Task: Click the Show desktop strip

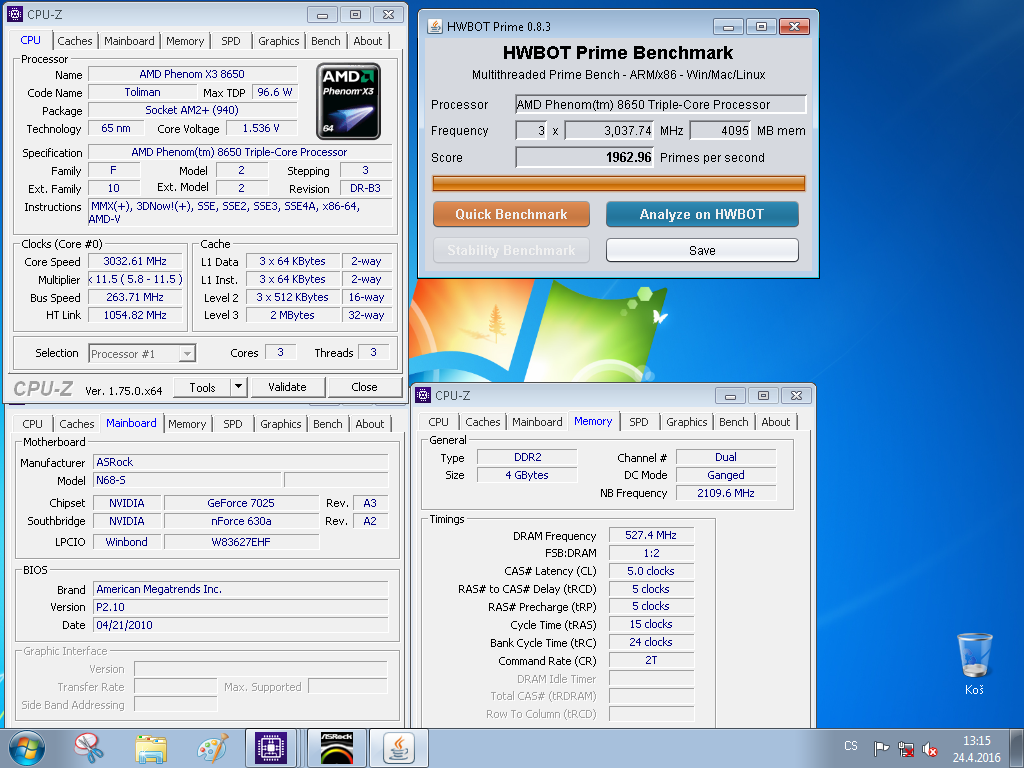Action: click(1019, 748)
